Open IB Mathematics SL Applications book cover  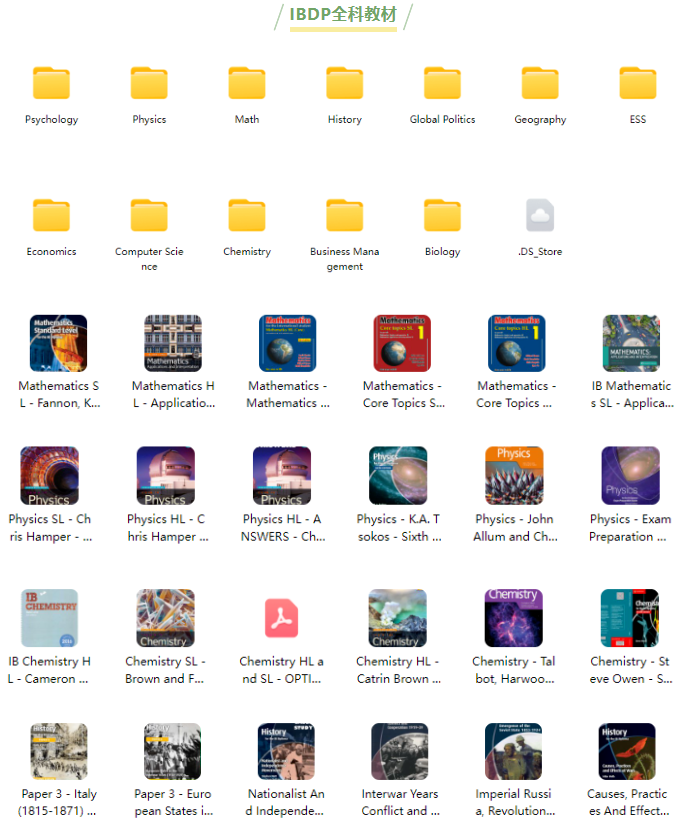[631, 344]
